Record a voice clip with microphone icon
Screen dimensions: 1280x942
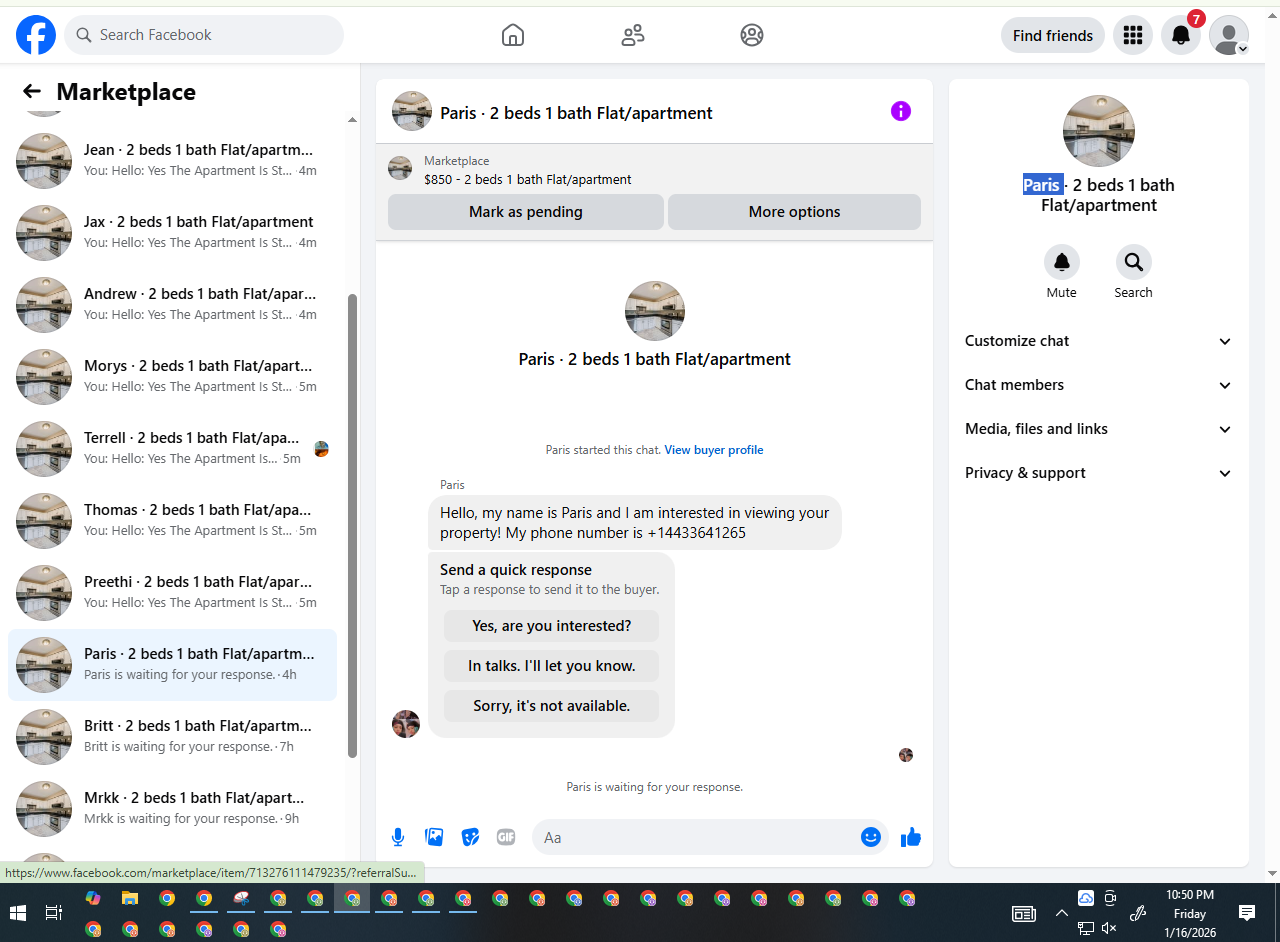point(398,837)
